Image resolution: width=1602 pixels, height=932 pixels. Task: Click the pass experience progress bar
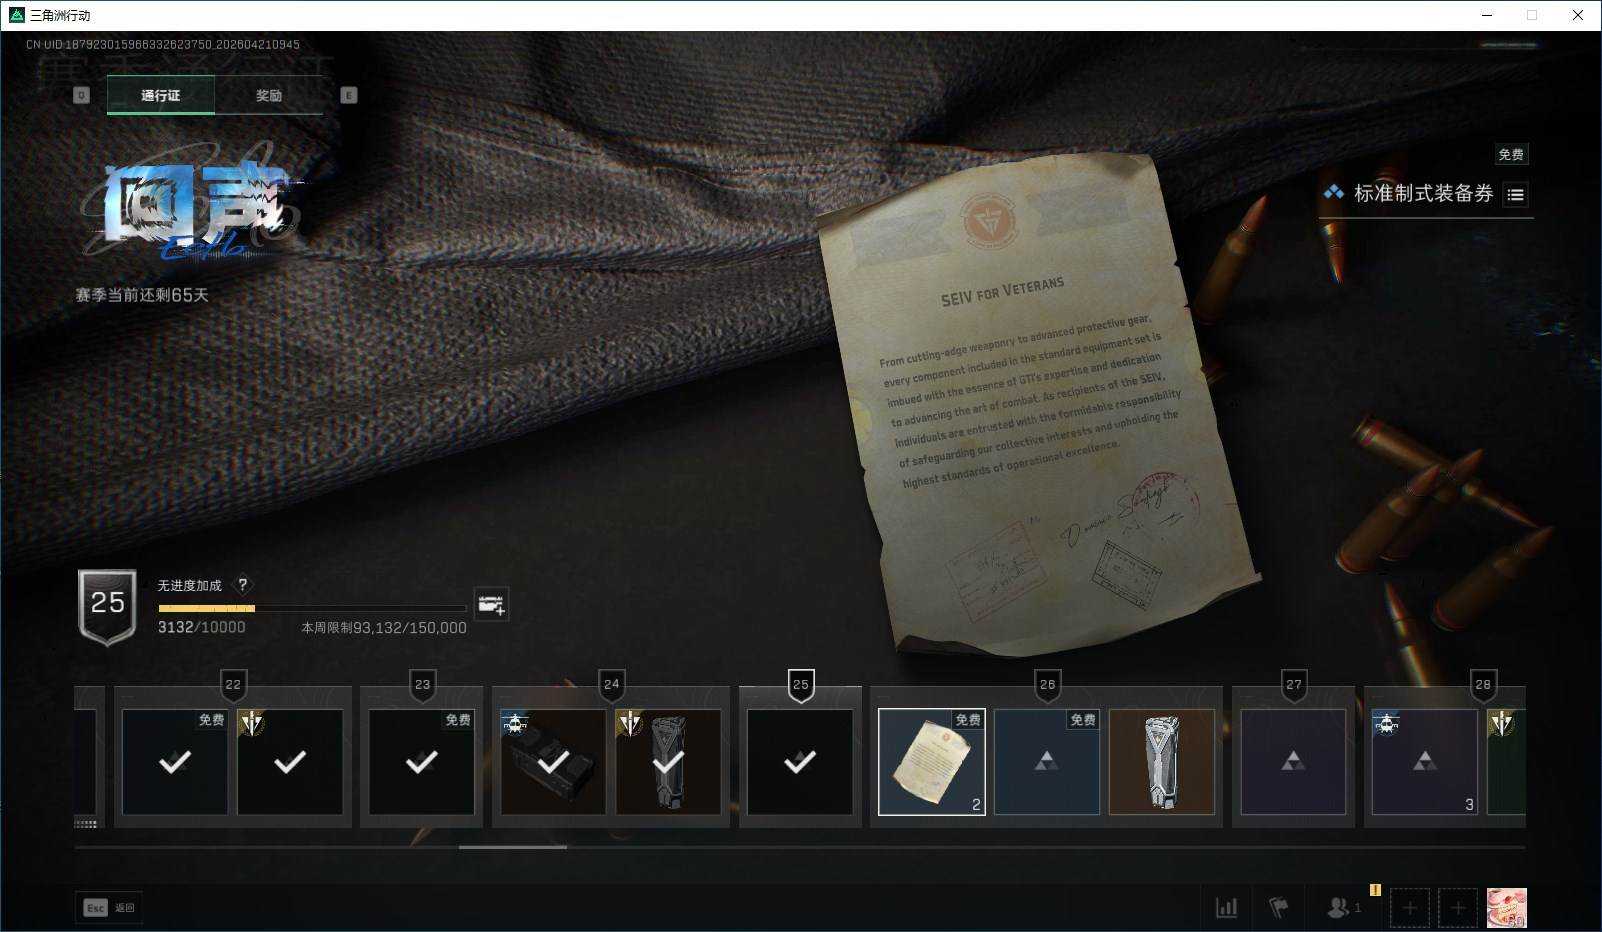[x=312, y=608]
